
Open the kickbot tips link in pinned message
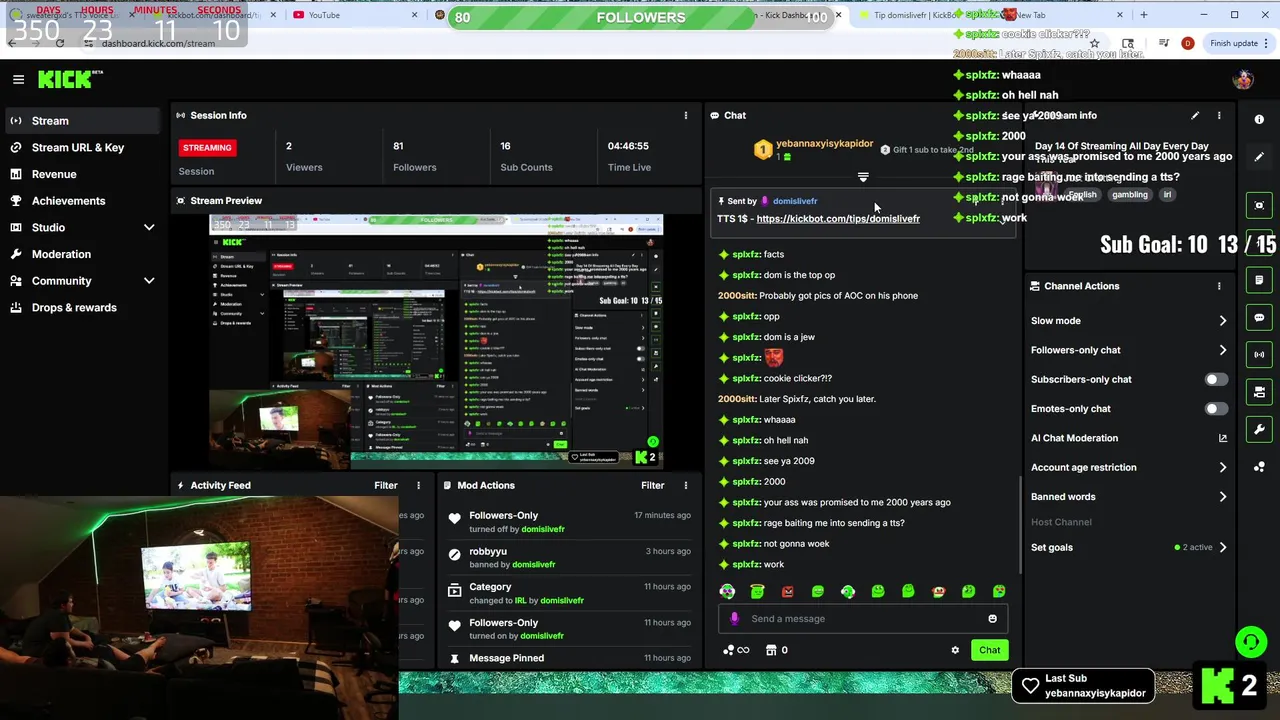click(838, 218)
